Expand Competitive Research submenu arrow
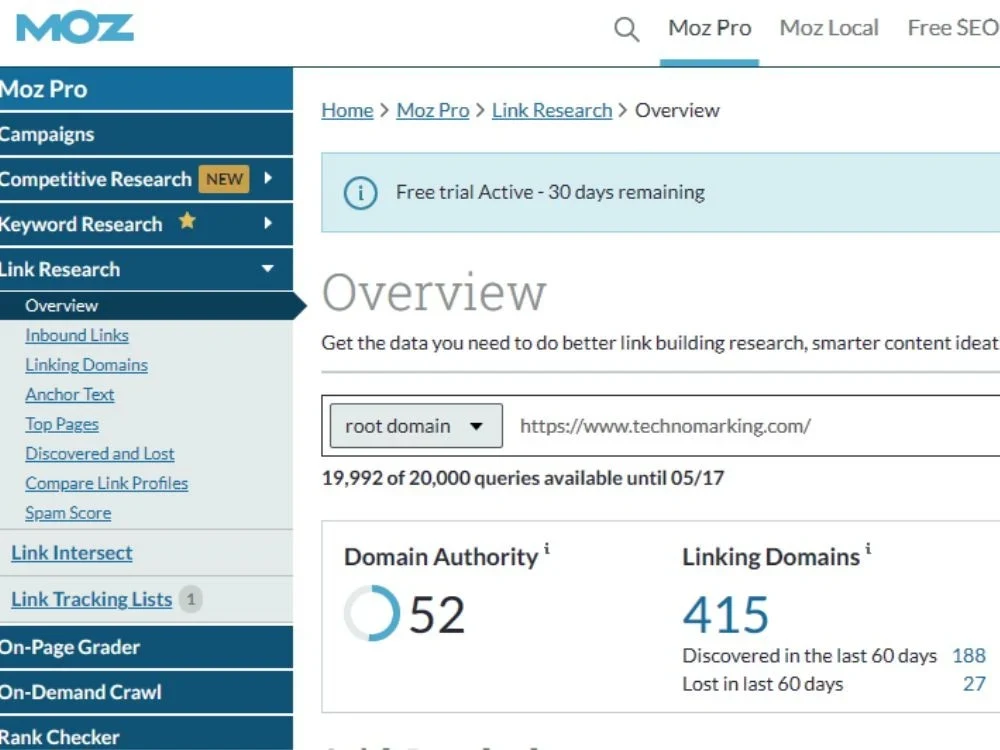Viewport: 1000px width, 750px height. click(268, 178)
